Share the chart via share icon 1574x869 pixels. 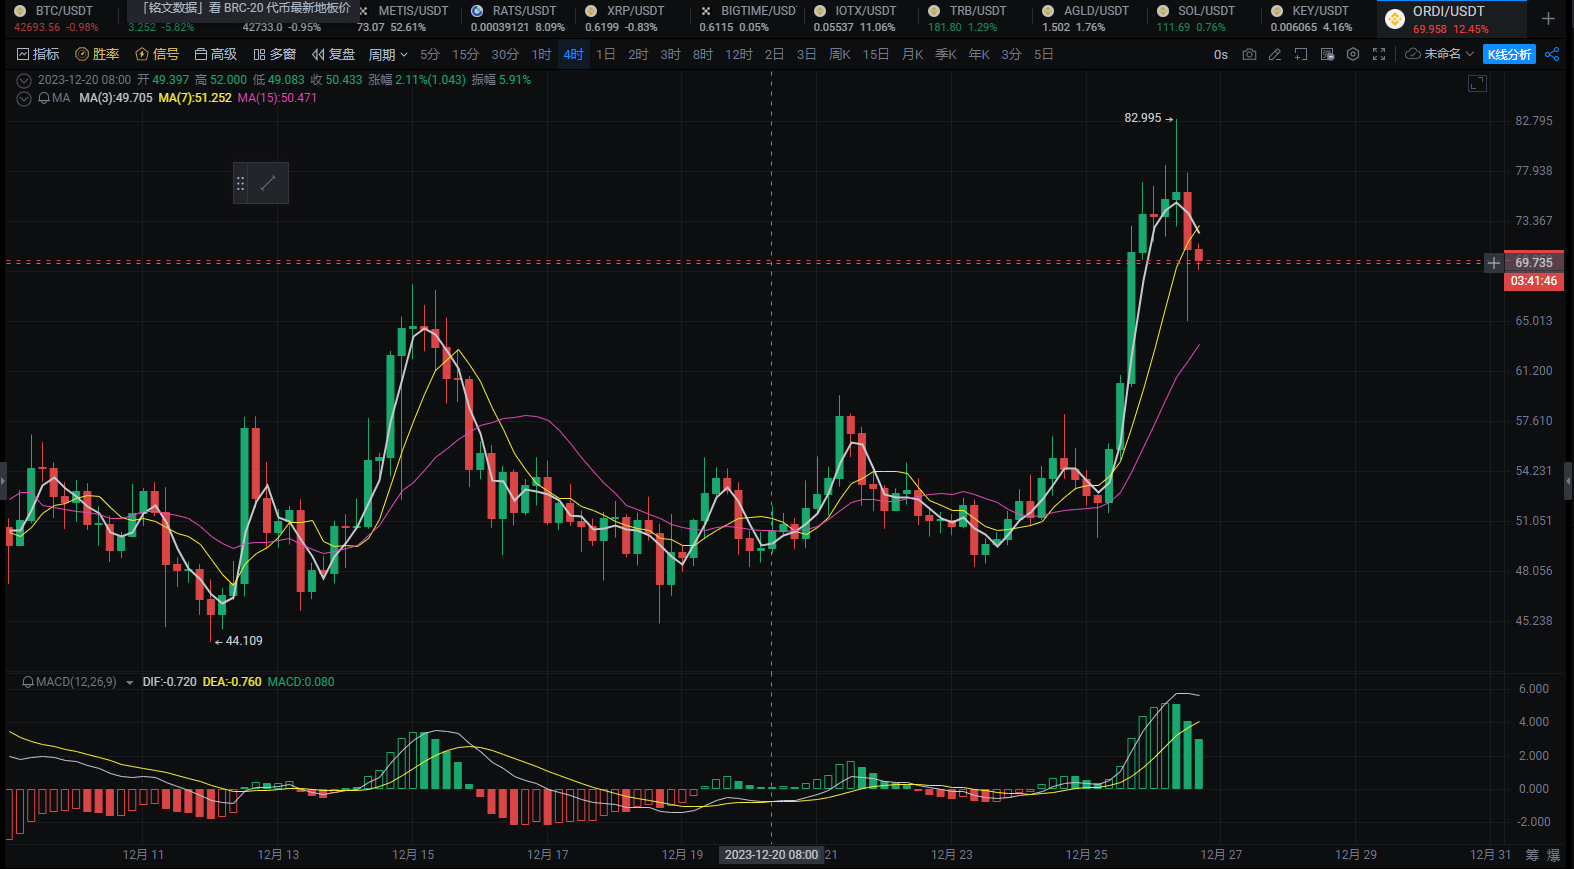pos(1552,54)
